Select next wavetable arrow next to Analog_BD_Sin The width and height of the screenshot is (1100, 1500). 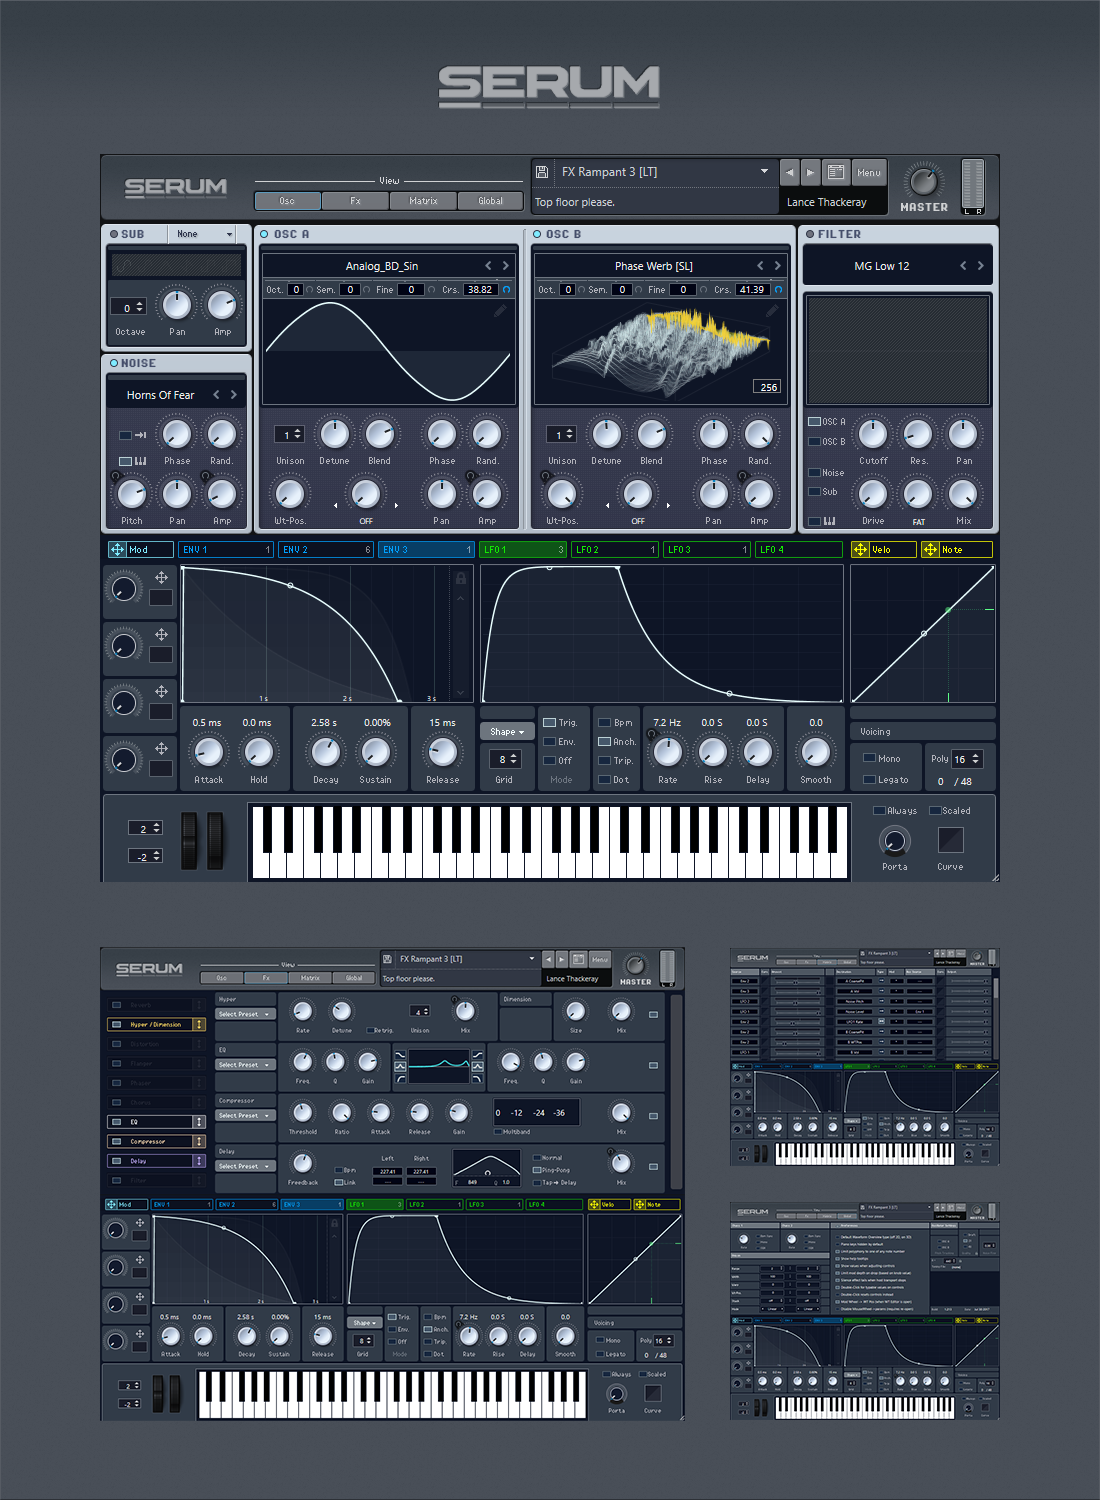[506, 266]
